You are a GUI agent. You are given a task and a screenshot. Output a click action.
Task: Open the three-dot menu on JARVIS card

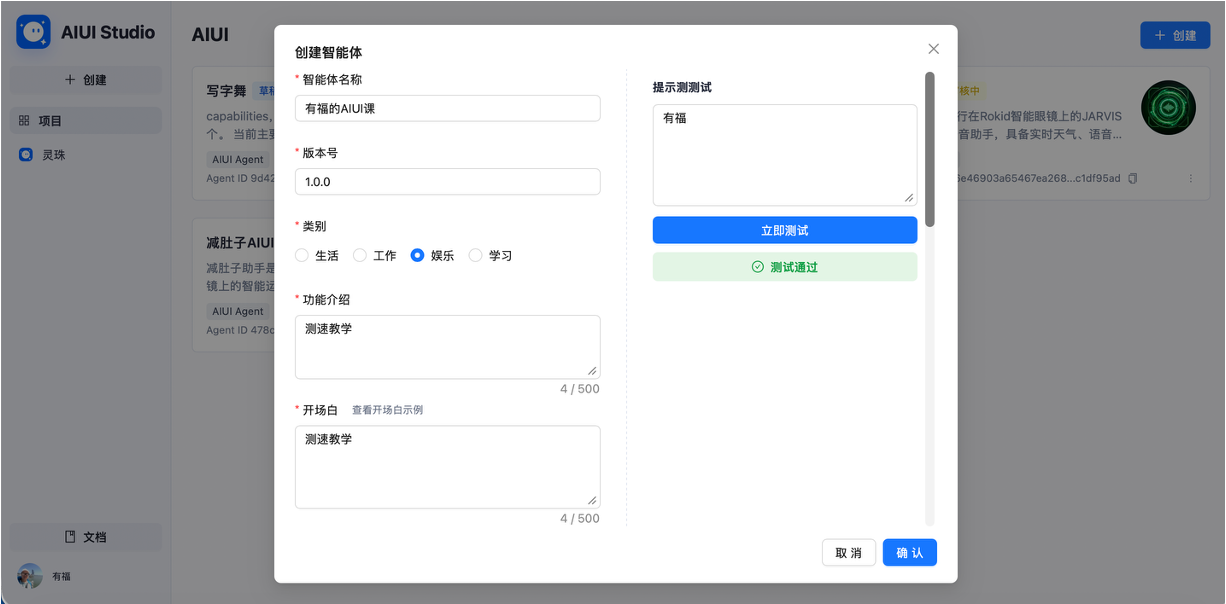(1191, 179)
